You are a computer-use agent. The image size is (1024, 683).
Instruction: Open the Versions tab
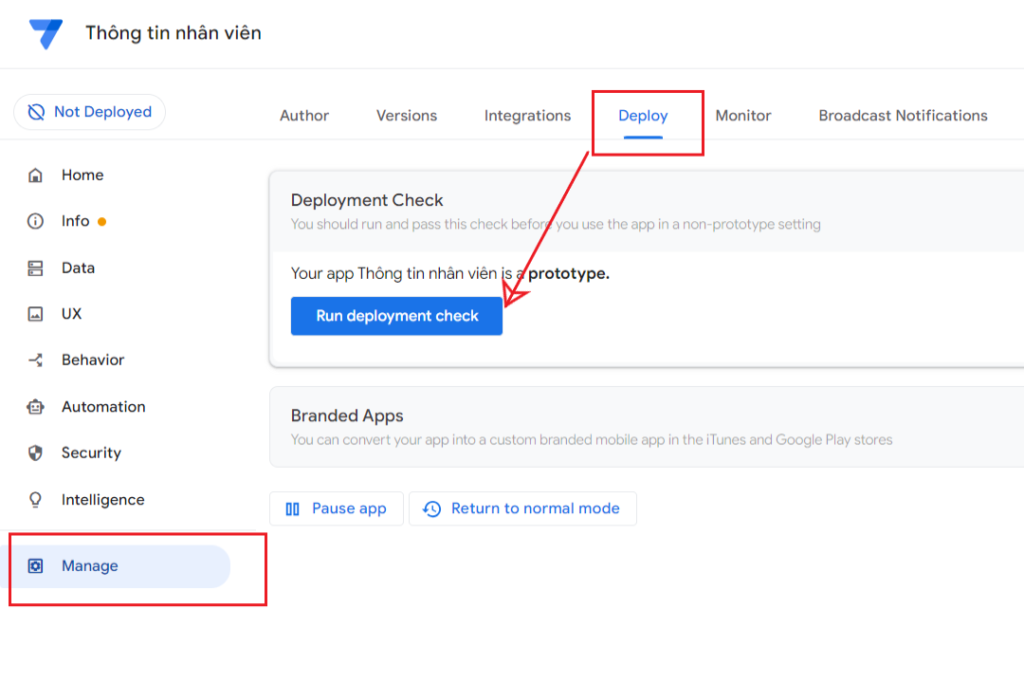click(x=406, y=115)
